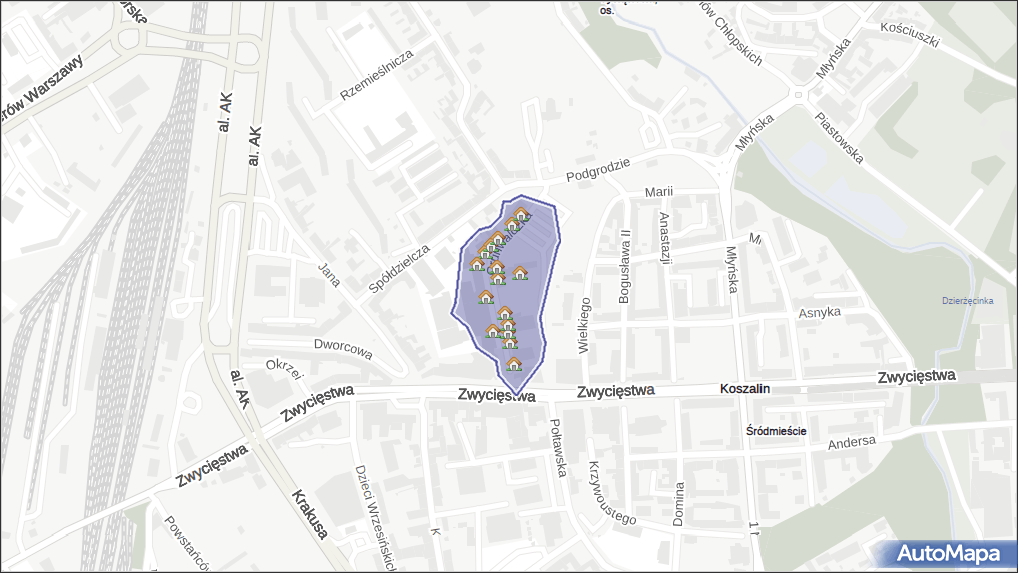Click the Spółdzielcza street name
The width and height of the screenshot is (1018, 573).
coord(399,268)
